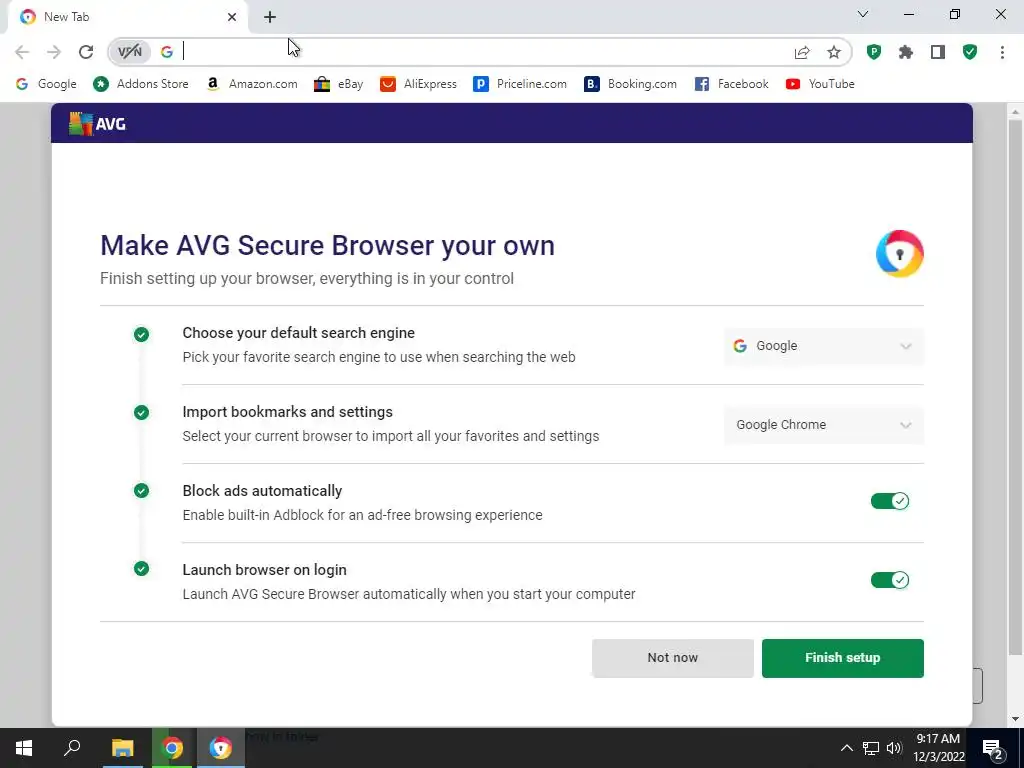Expand the Google search engine dropdown
Image resolution: width=1024 pixels, height=768 pixels.
coord(823,346)
